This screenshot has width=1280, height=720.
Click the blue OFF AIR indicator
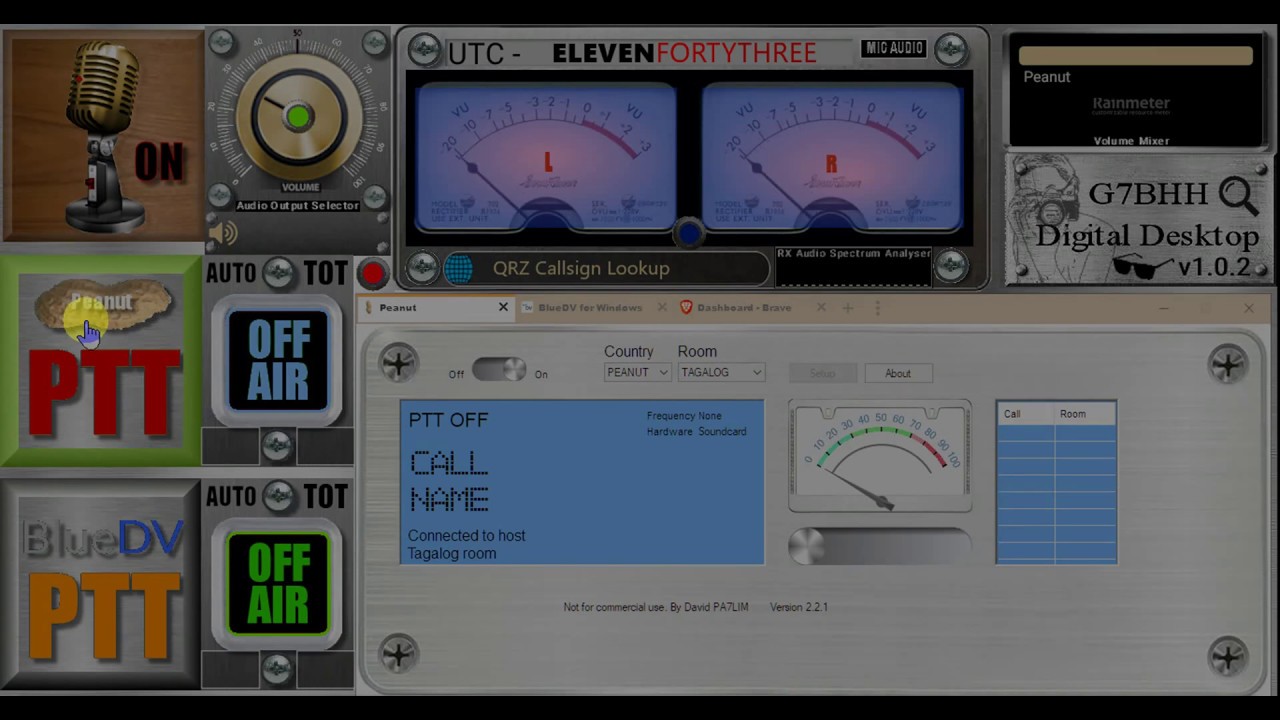[x=277, y=360]
